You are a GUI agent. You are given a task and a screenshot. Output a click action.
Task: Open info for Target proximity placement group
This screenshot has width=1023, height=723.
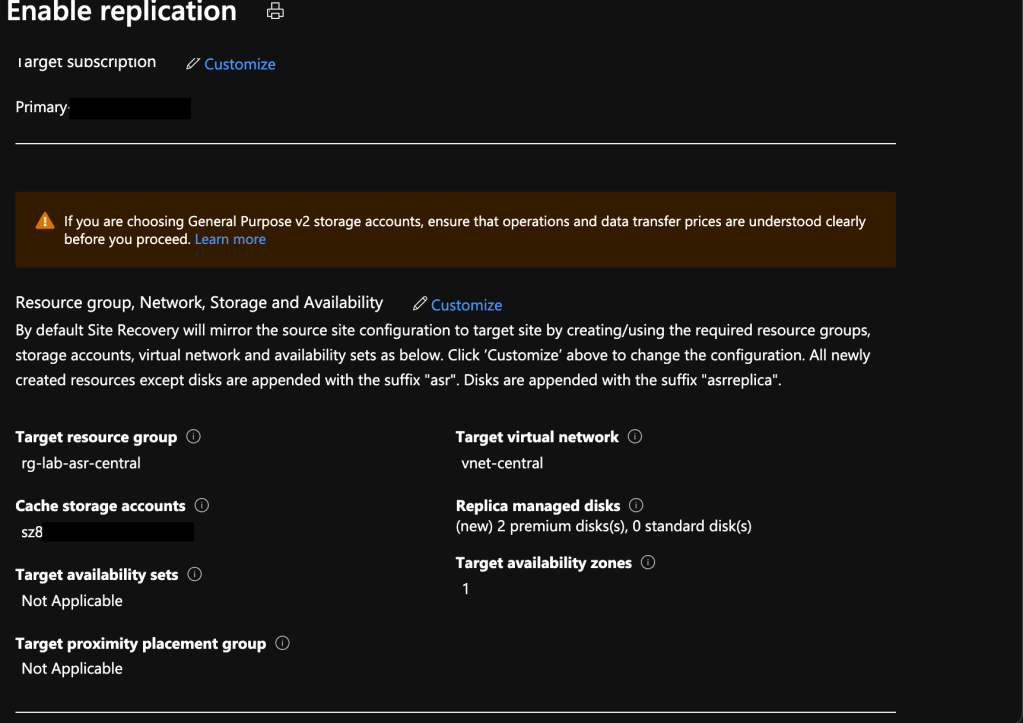pyautogui.click(x=282, y=644)
